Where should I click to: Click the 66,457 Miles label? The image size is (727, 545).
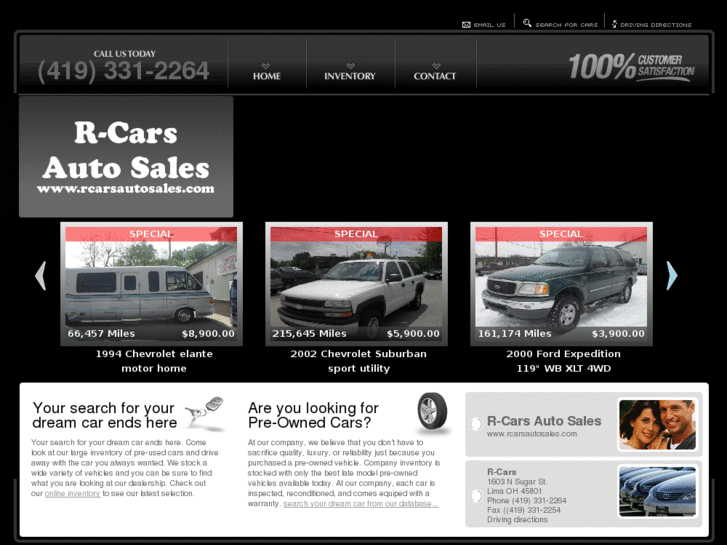pos(101,333)
